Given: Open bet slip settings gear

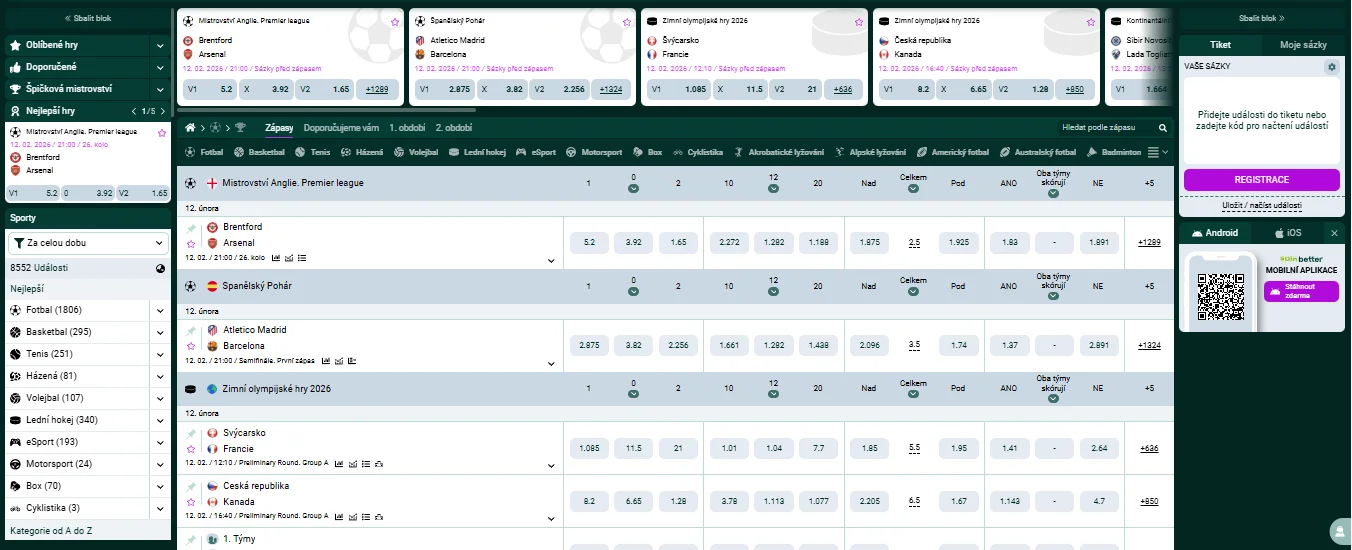Looking at the screenshot, I should tap(1331, 67).
